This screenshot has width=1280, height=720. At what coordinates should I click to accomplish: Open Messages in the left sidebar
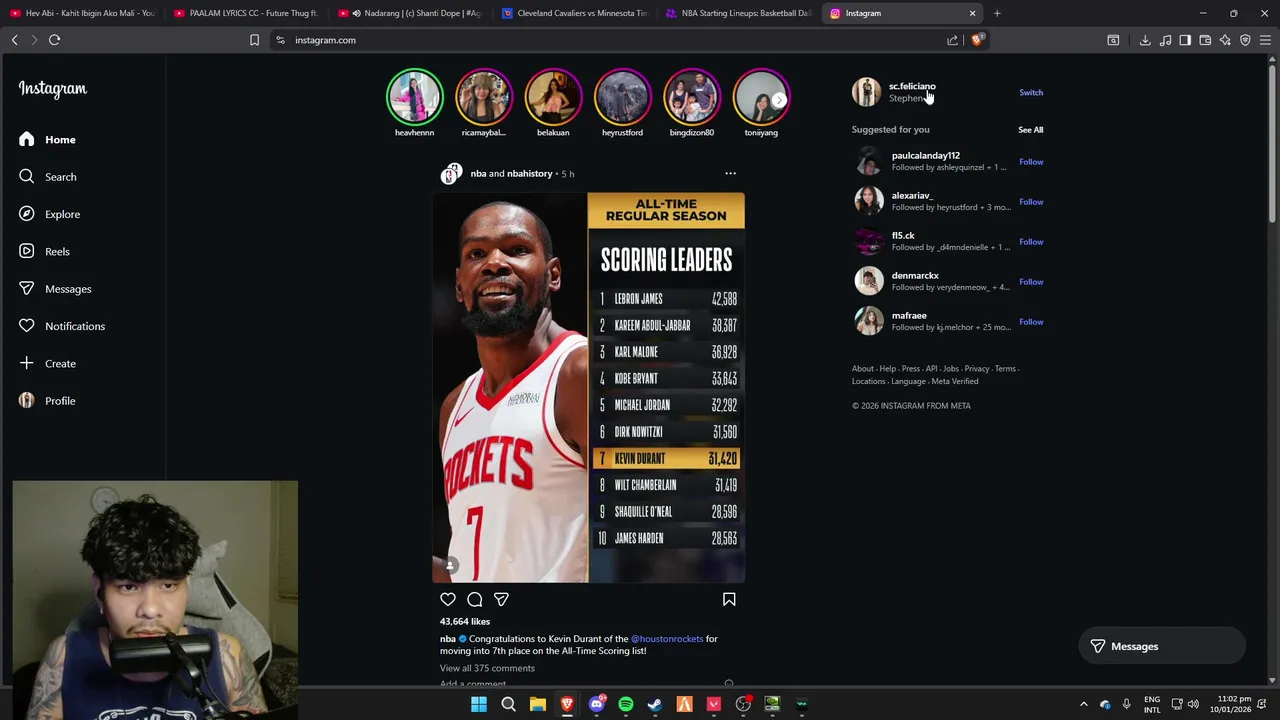click(55, 289)
